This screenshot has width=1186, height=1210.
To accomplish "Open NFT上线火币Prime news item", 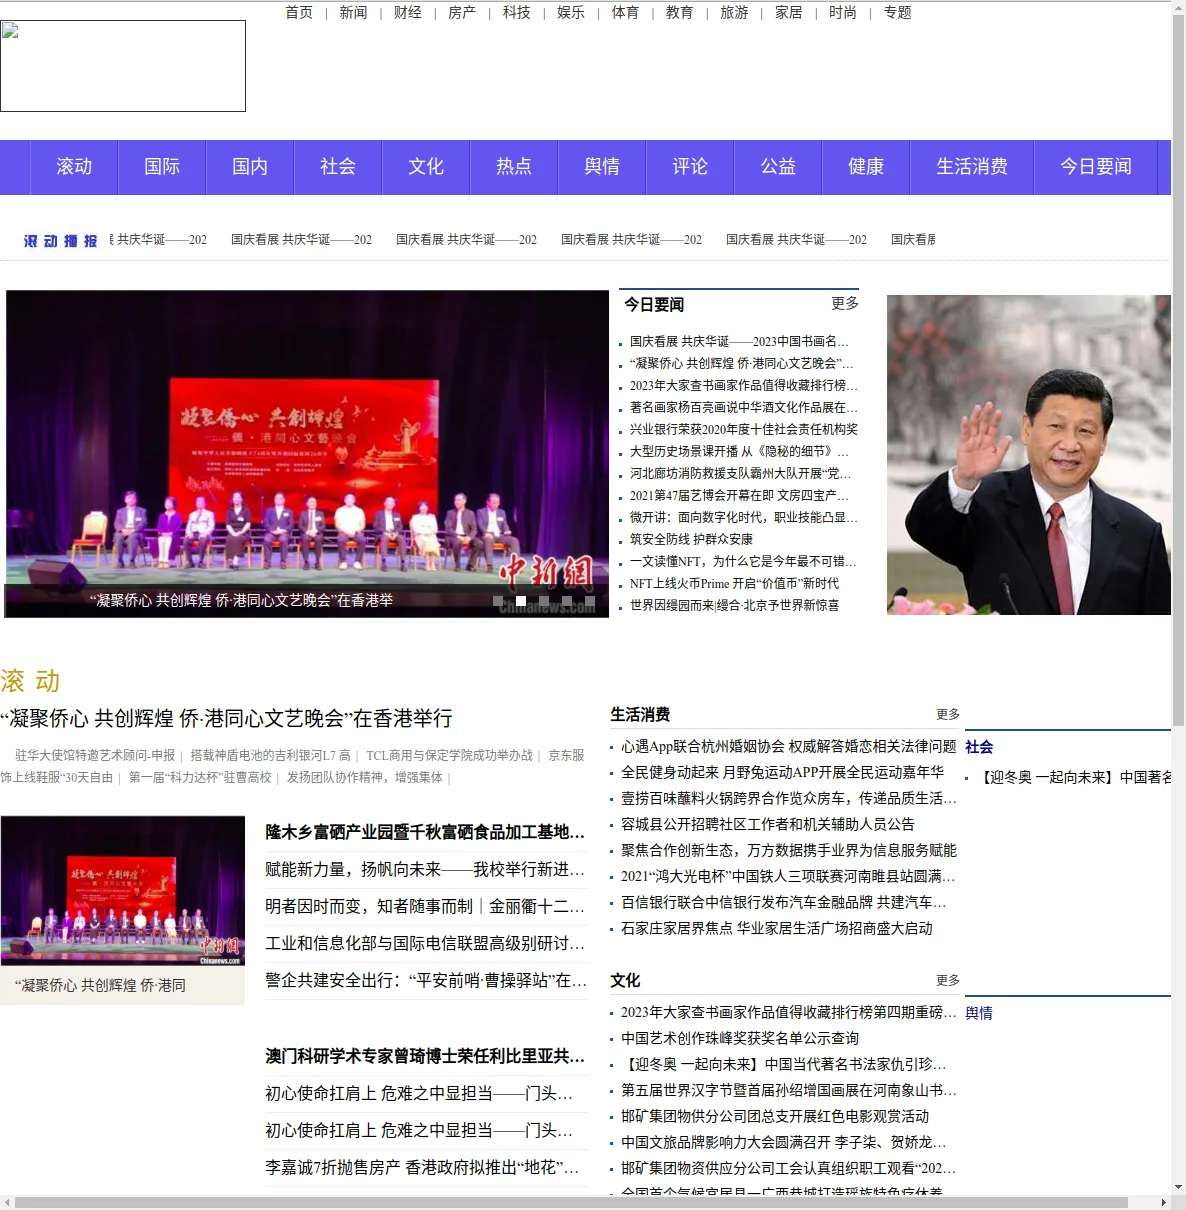I will point(734,584).
